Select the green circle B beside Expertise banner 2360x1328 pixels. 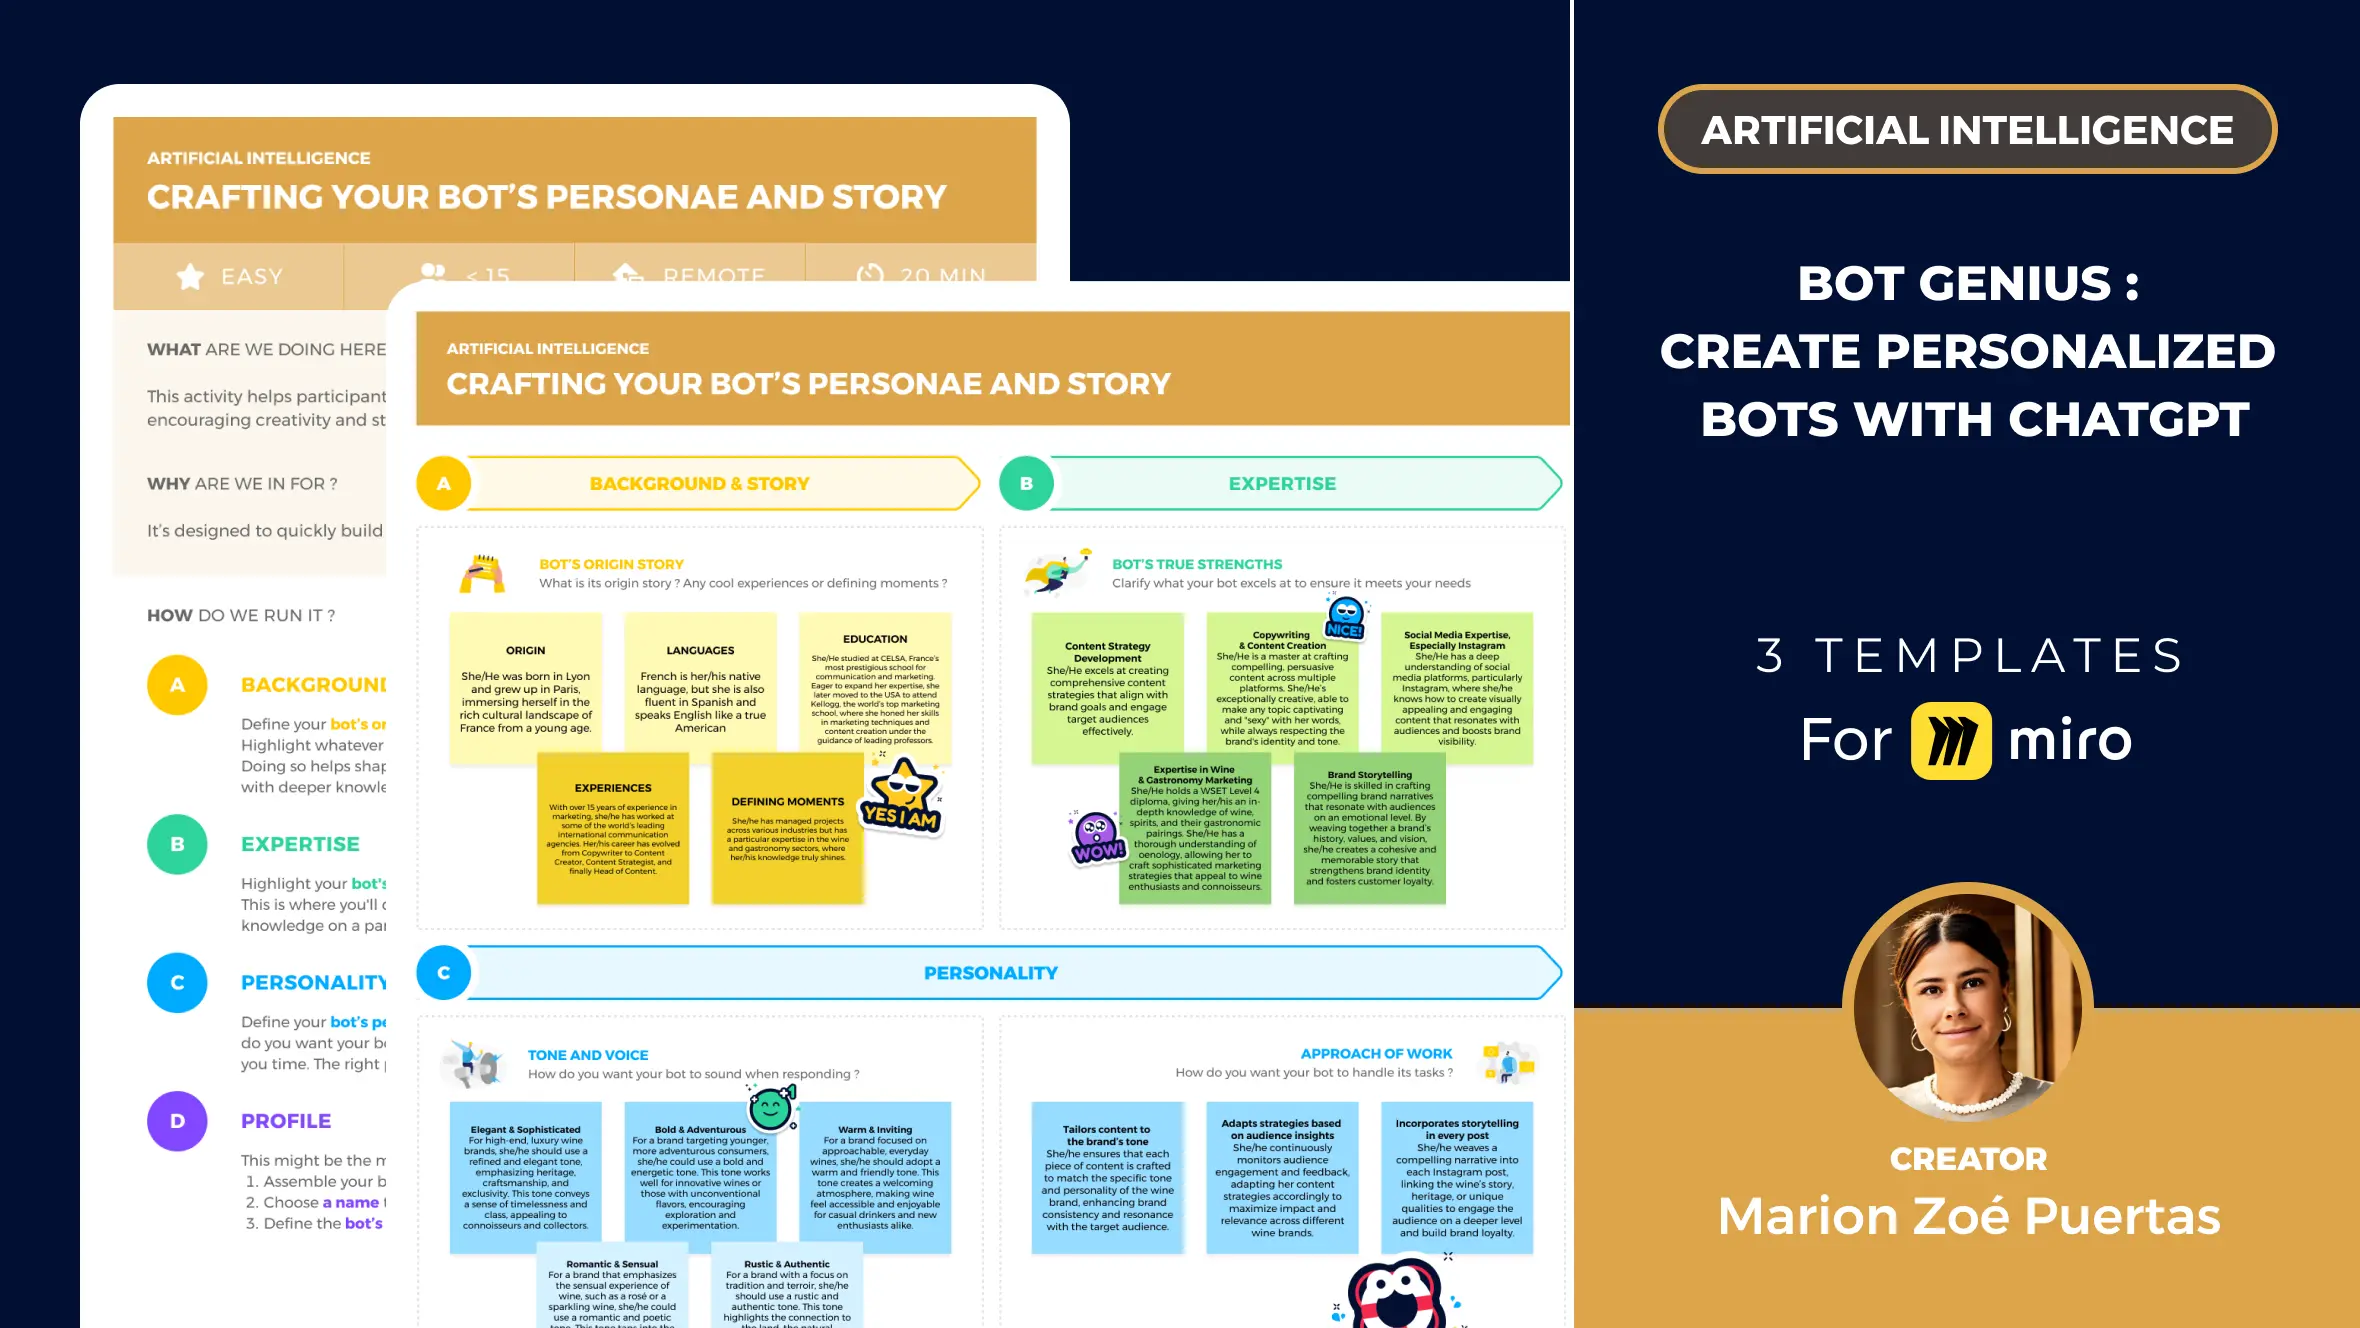[1026, 484]
